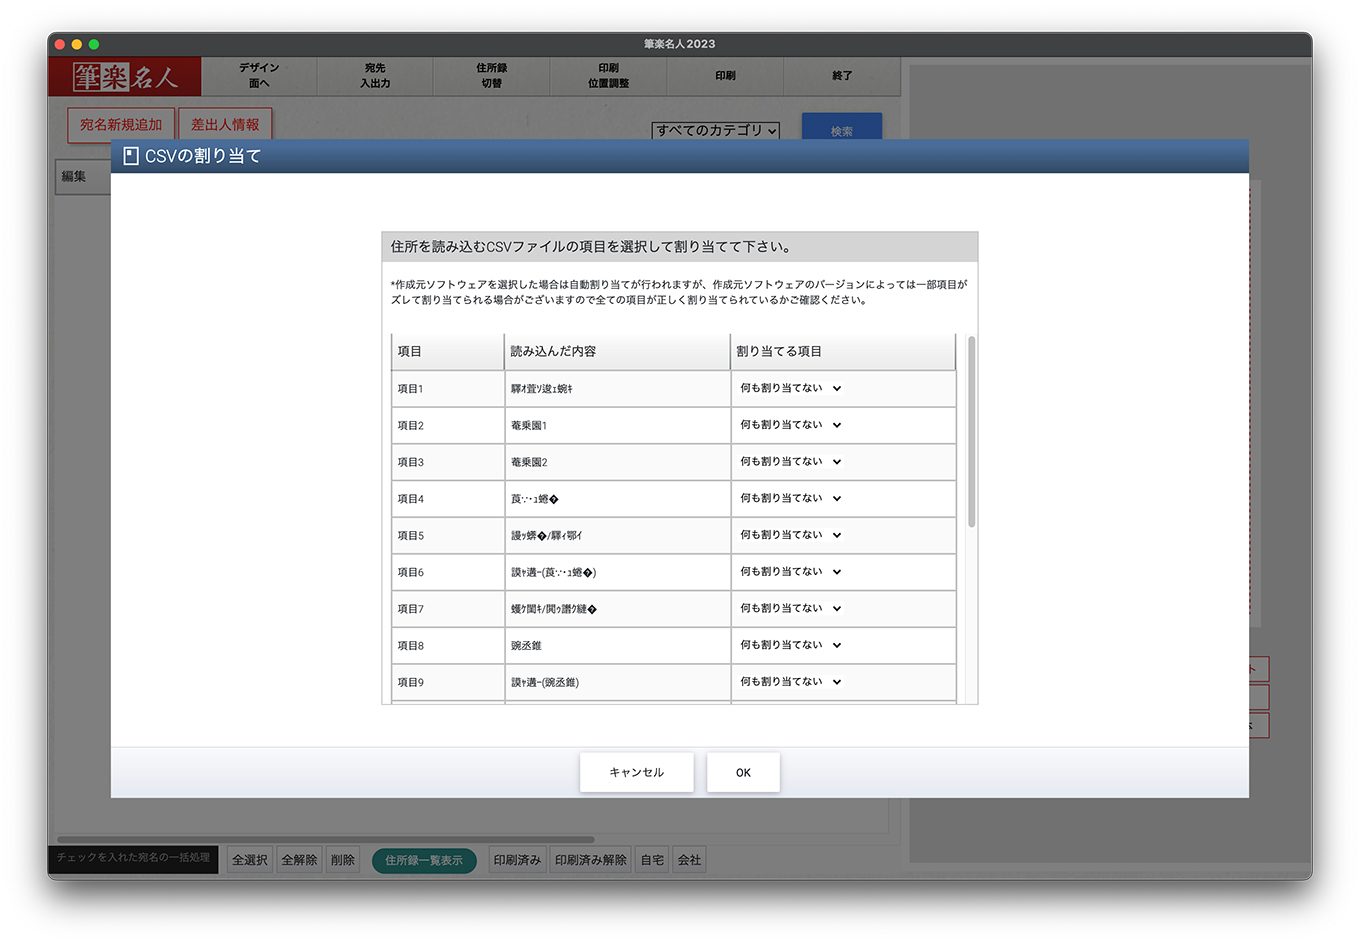Click the 筆楽名人 logo
The width and height of the screenshot is (1360, 943).
125,76
